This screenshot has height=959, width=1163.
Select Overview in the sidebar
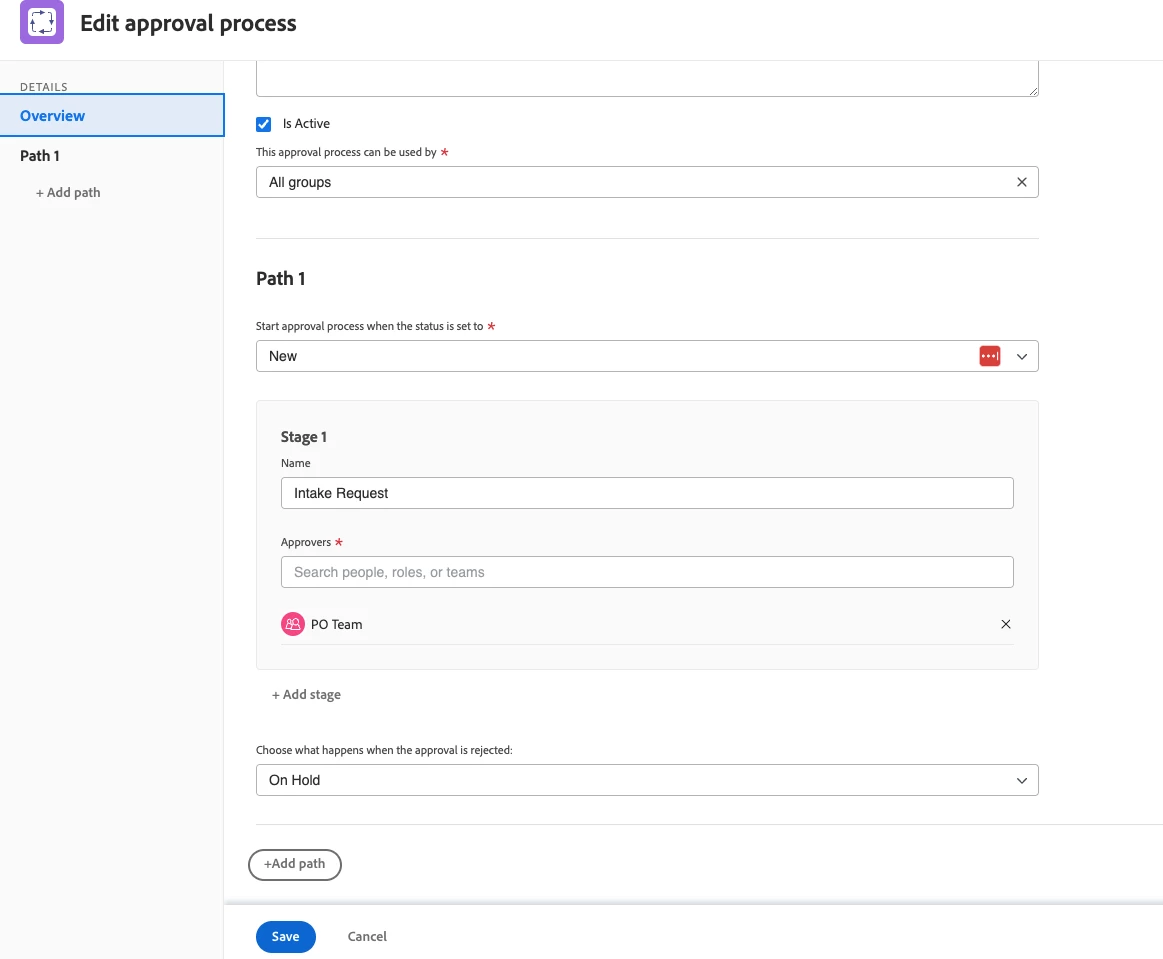(x=53, y=116)
